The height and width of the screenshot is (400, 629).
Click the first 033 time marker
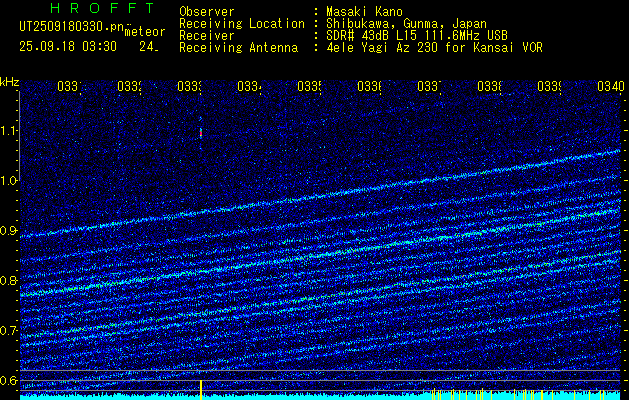(69, 87)
